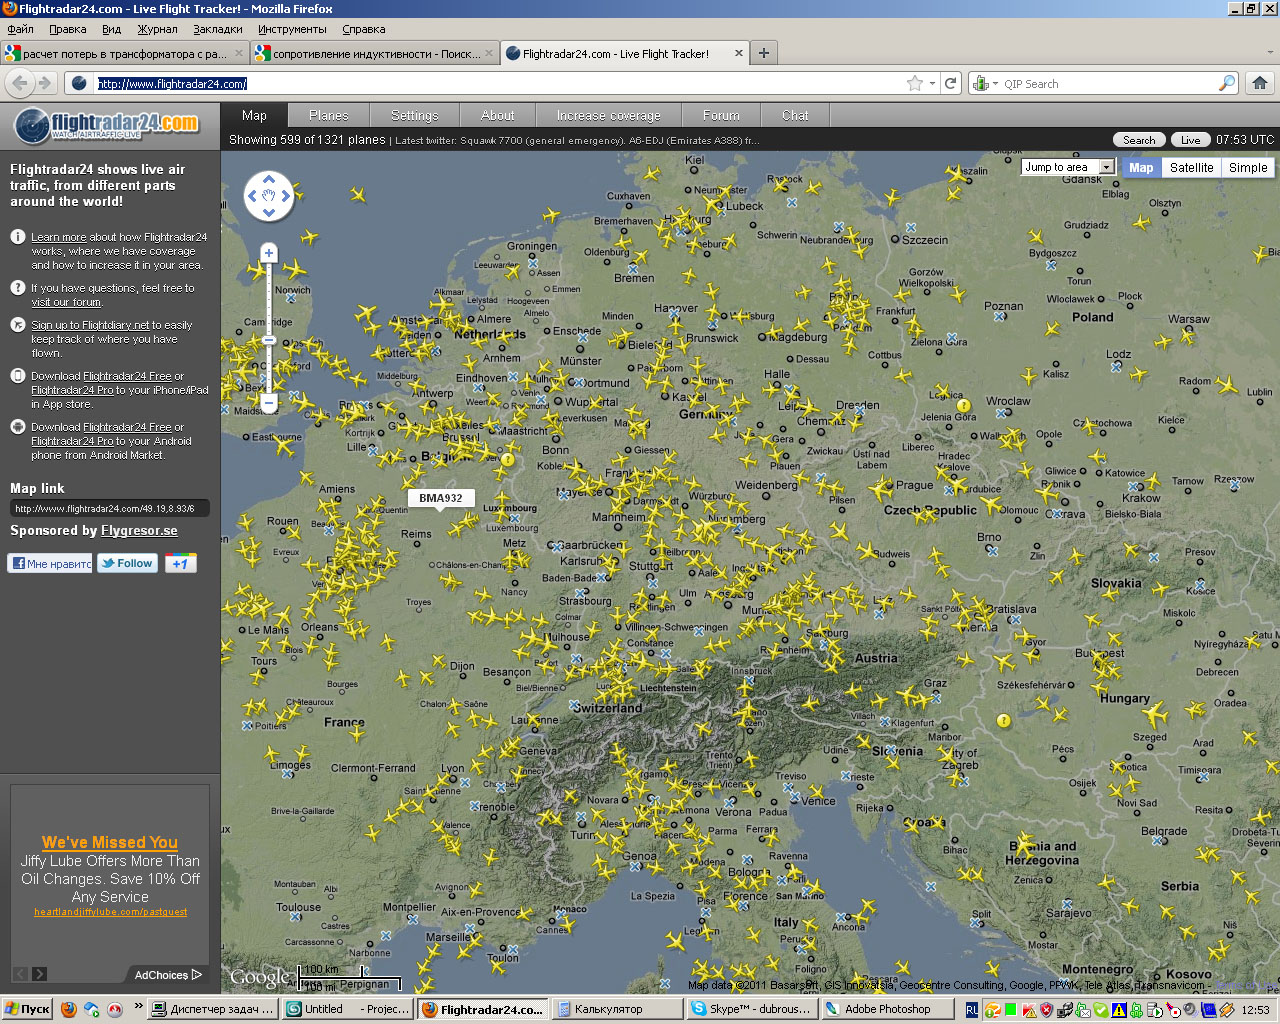1280x1024 pixels.
Task: Click the pan control hand icon
Action: [269, 196]
